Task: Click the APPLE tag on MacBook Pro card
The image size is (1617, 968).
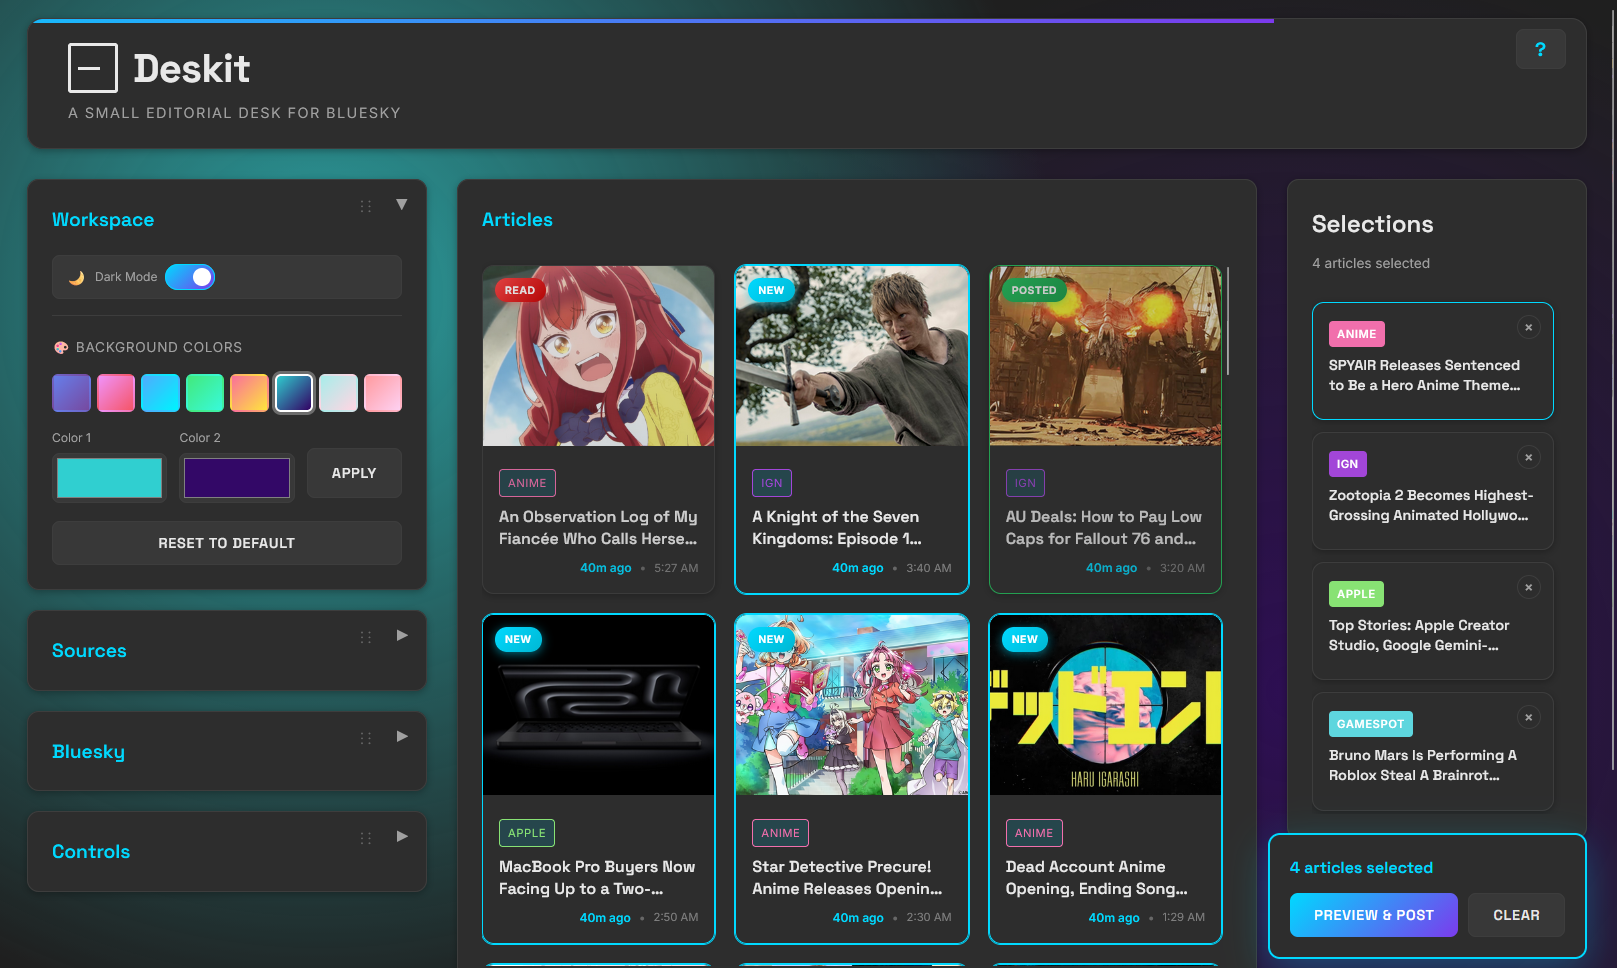Action: coord(527,833)
